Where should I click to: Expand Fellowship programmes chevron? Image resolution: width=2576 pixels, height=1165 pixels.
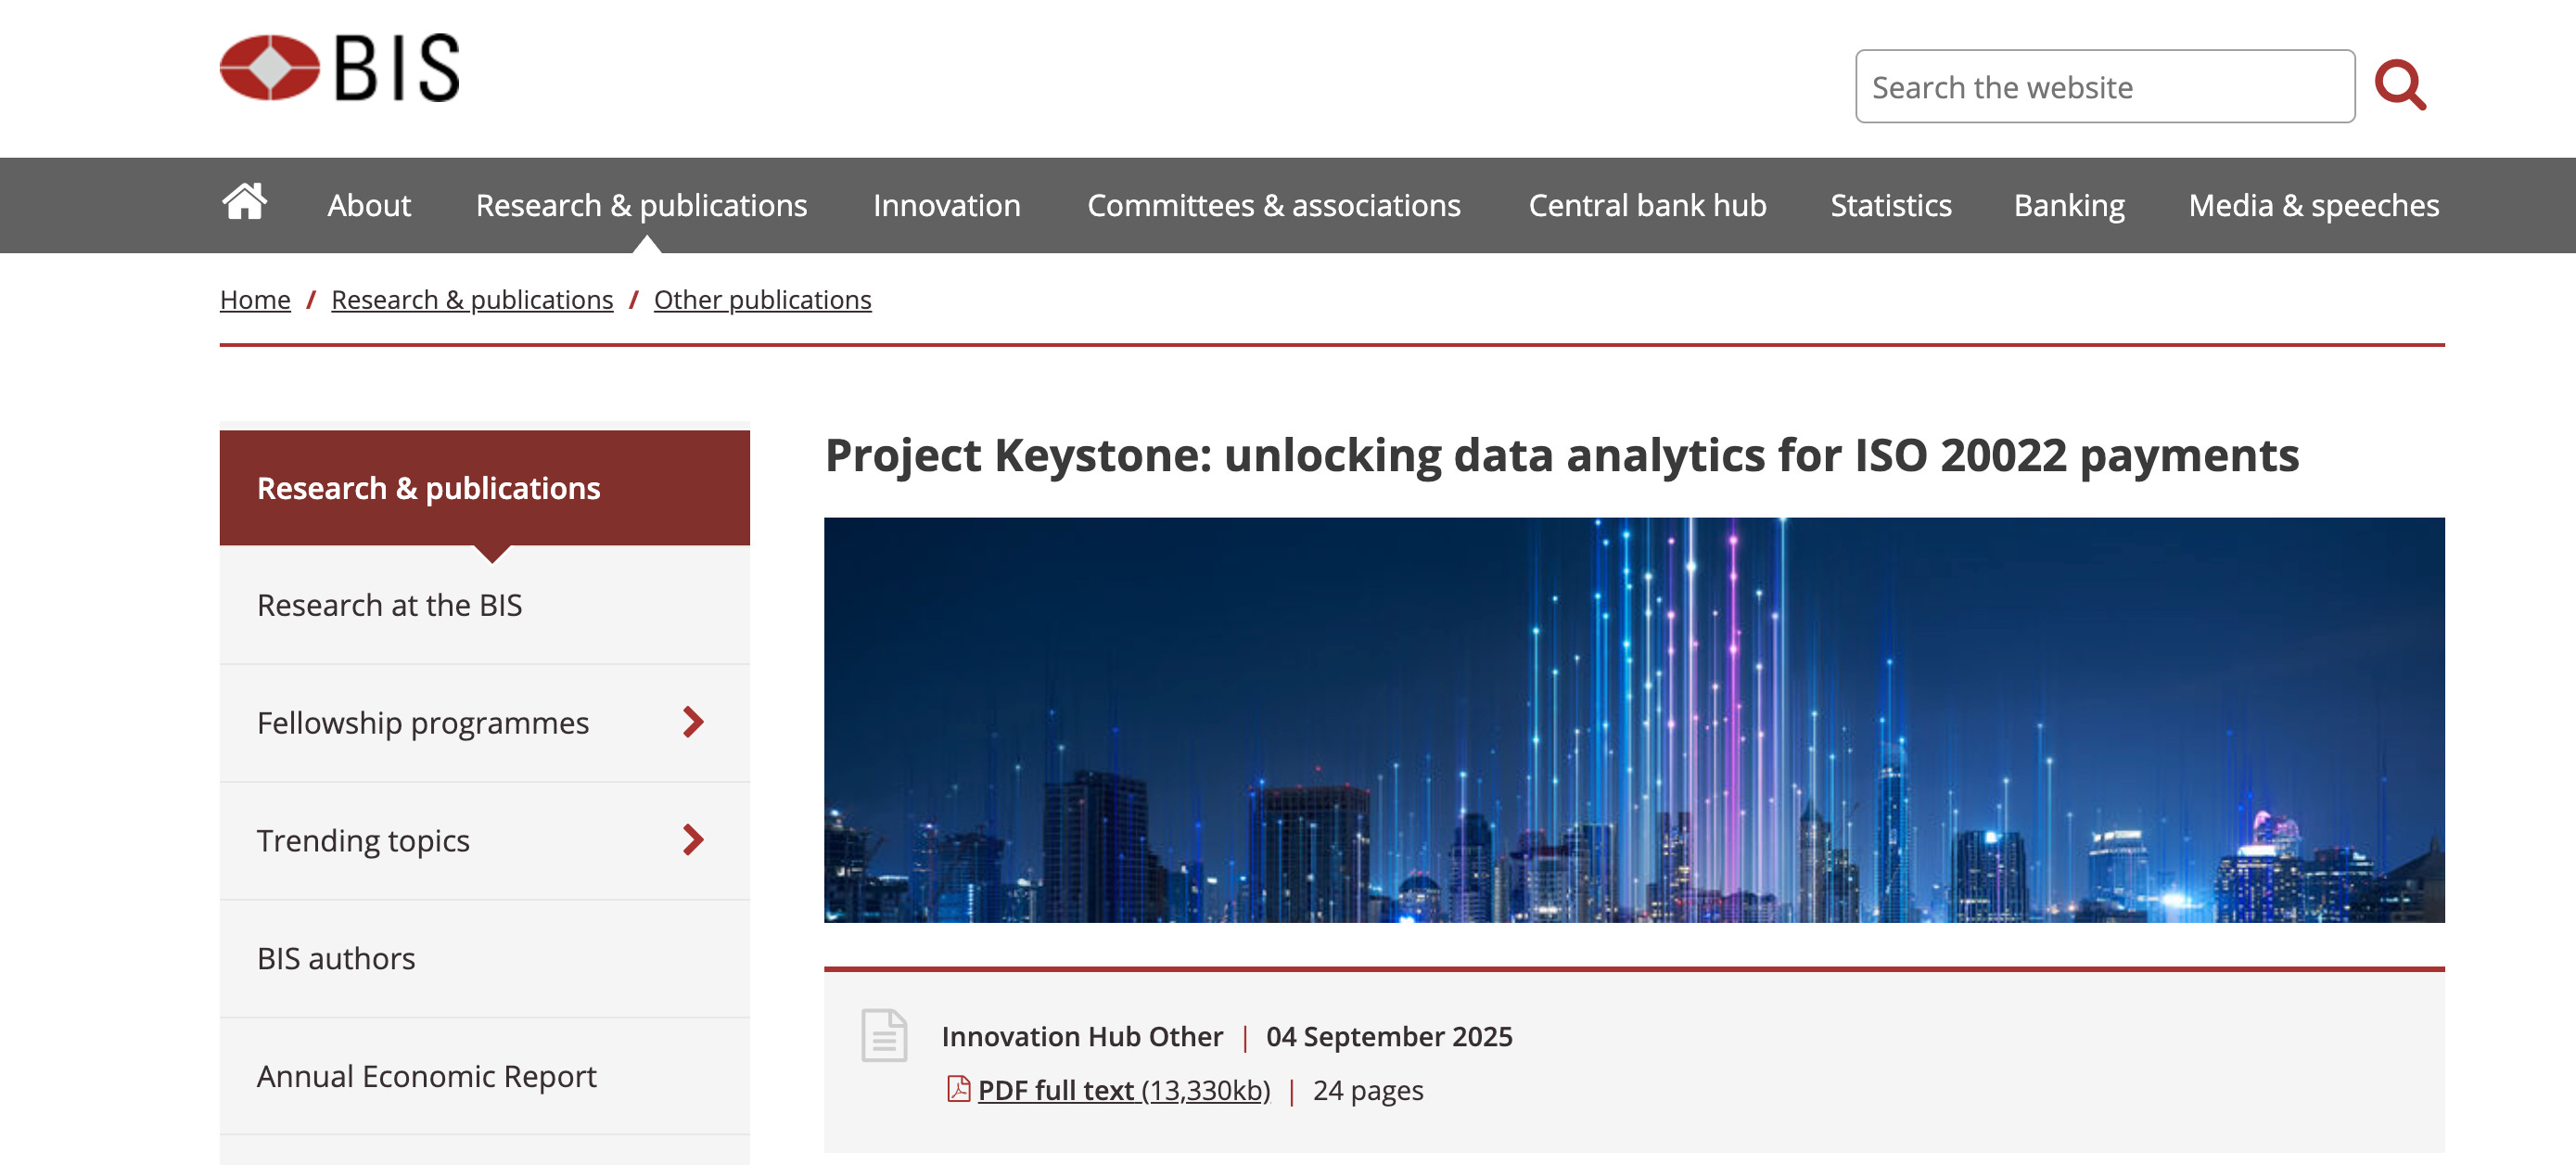[x=693, y=722]
